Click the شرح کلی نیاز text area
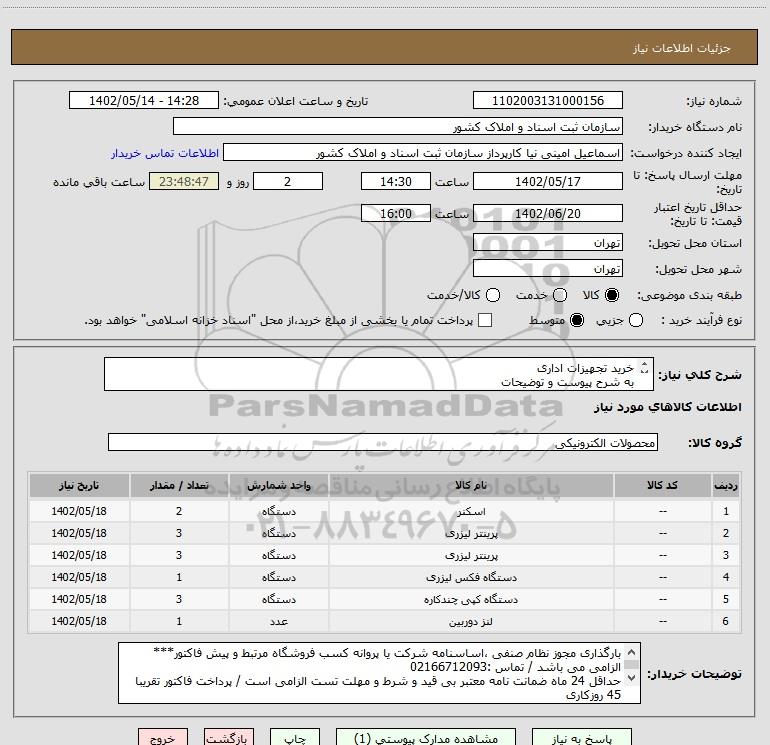 coord(379,374)
